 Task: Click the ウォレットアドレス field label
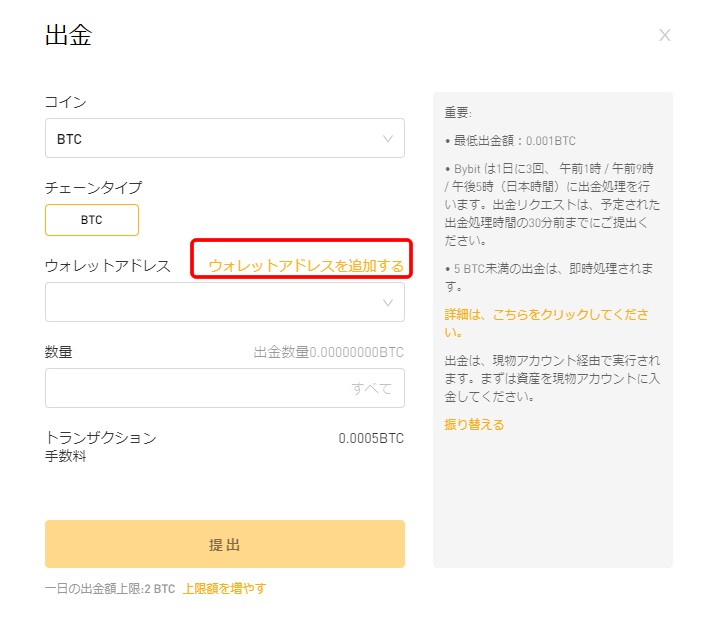pos(107,266)
